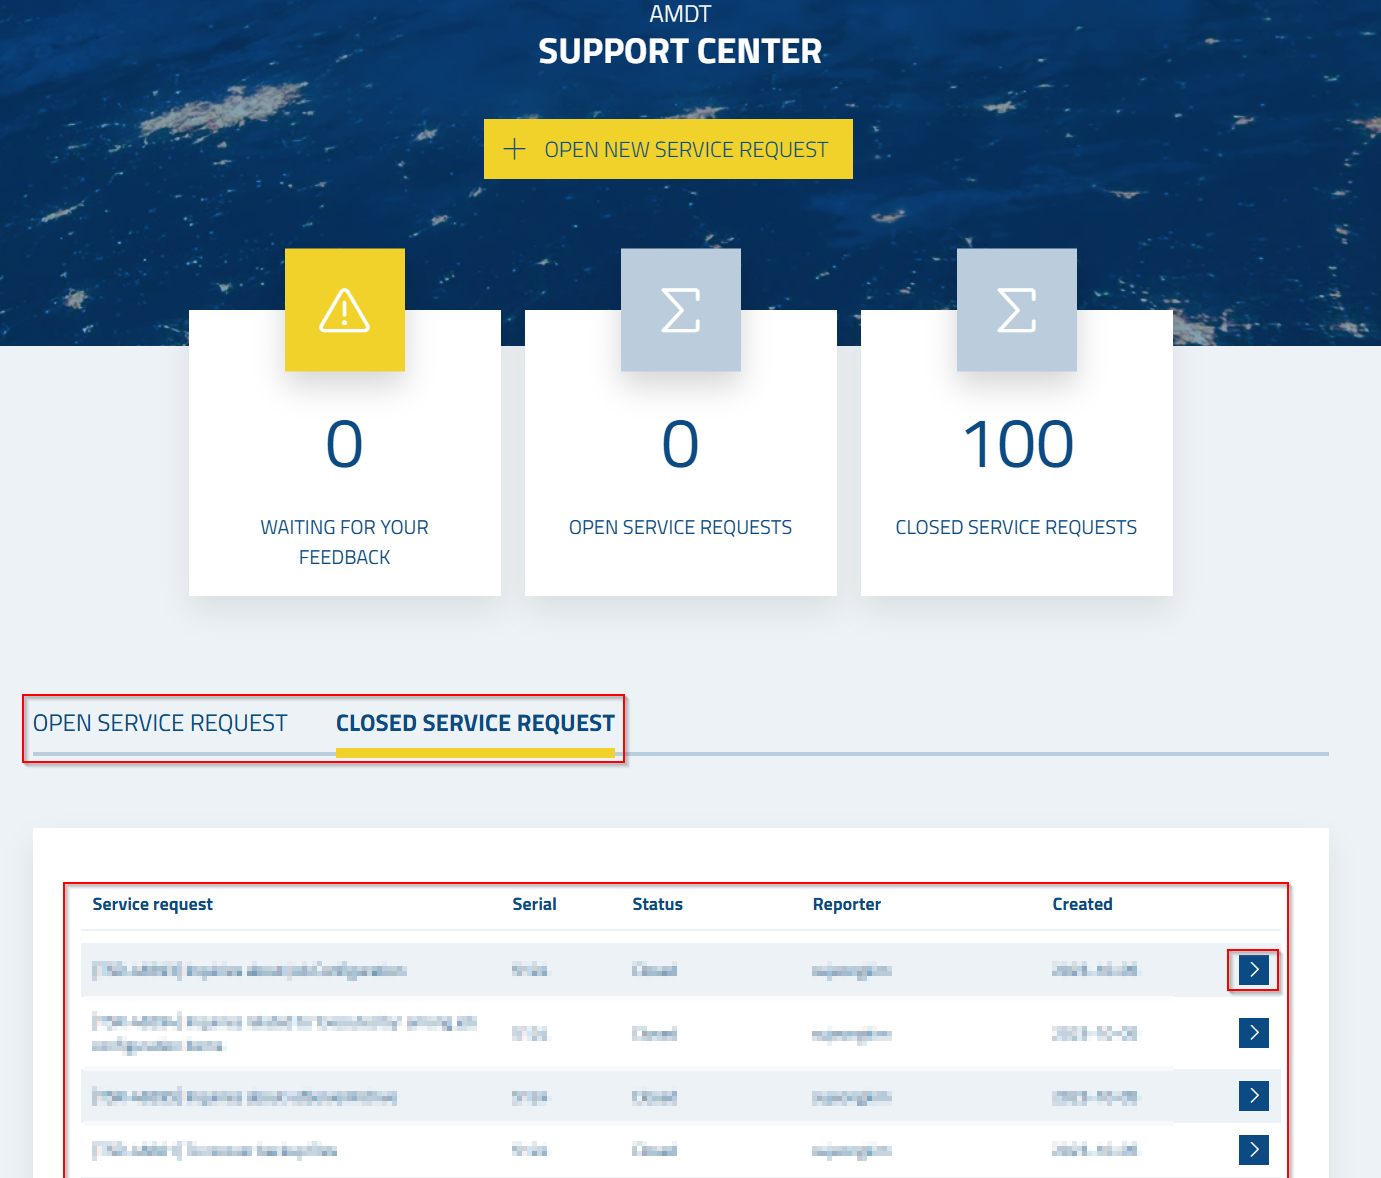Sort by the Status column header

point(657,904)
